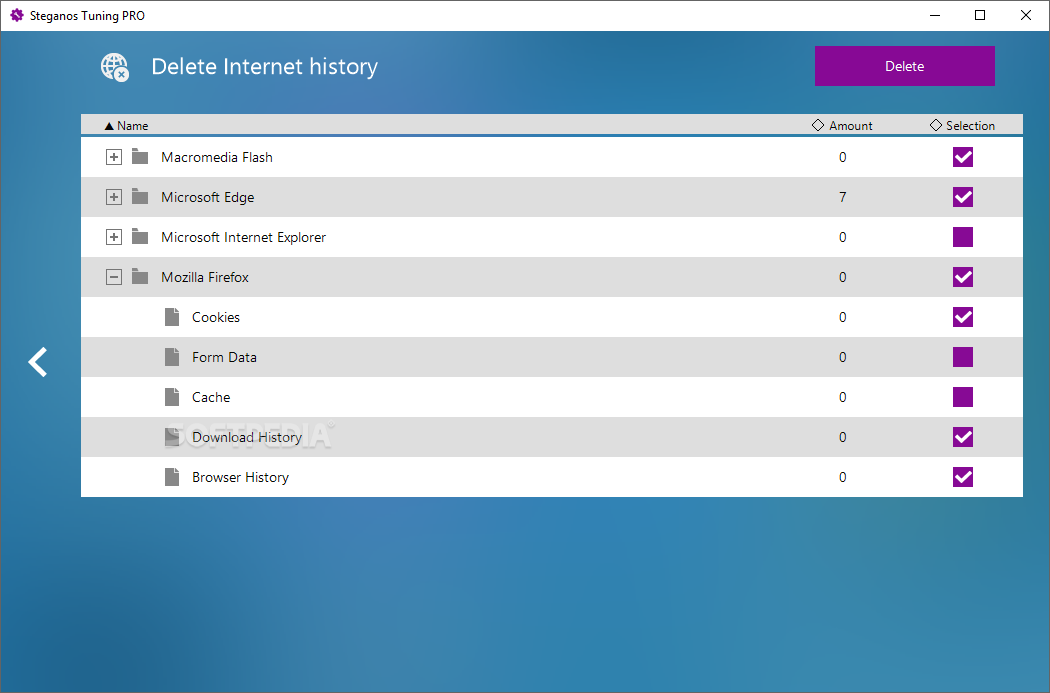The width and height of the screenshot is (1050, 693).
Task: Click the amount 7 for Microsoft Edge
Action: [x=842, y=197]
